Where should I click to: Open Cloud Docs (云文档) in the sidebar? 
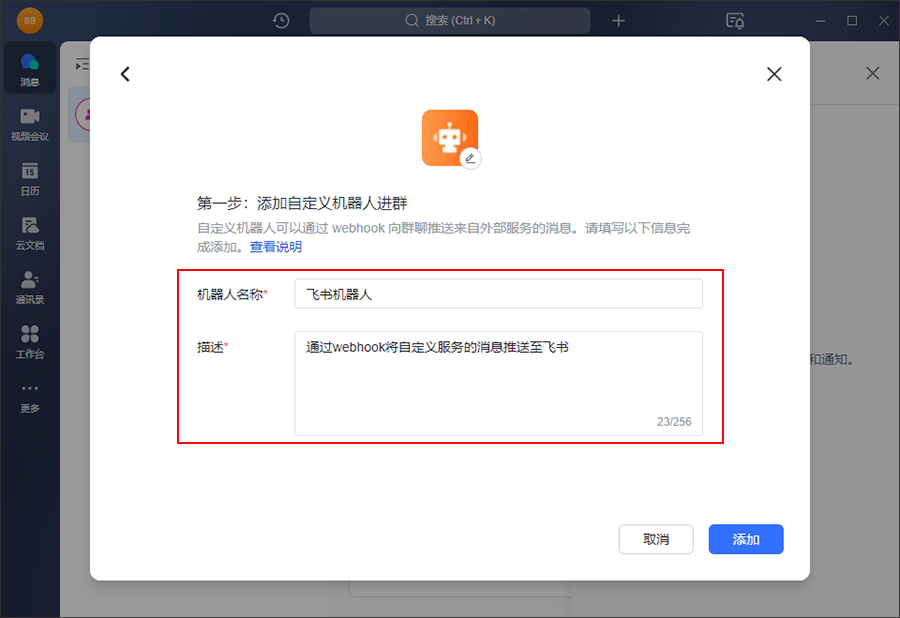tap(30, 233)
